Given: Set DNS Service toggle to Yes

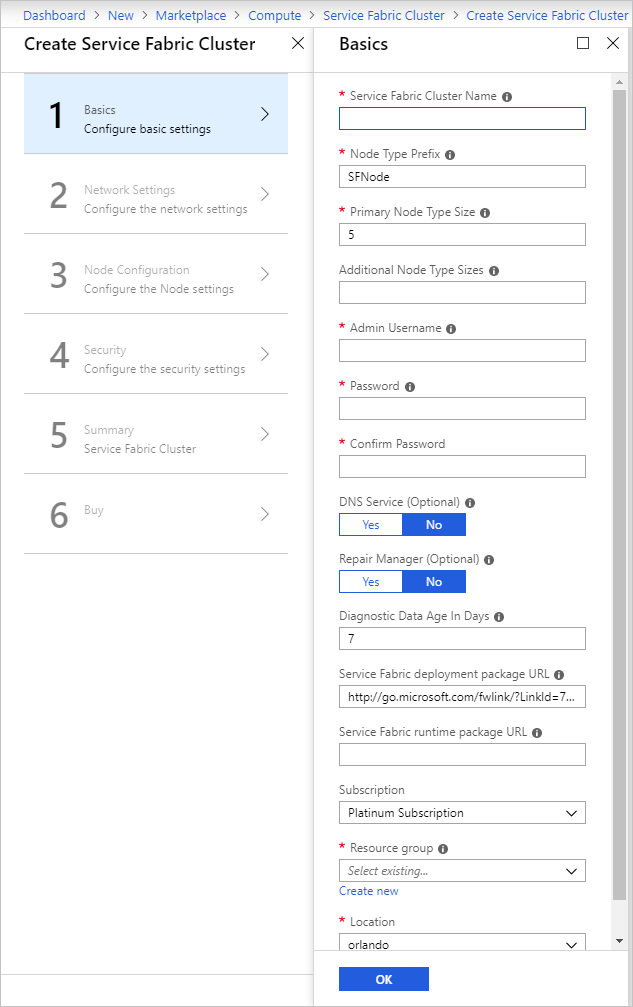Looking at the screenshot, I should [371, 525].
